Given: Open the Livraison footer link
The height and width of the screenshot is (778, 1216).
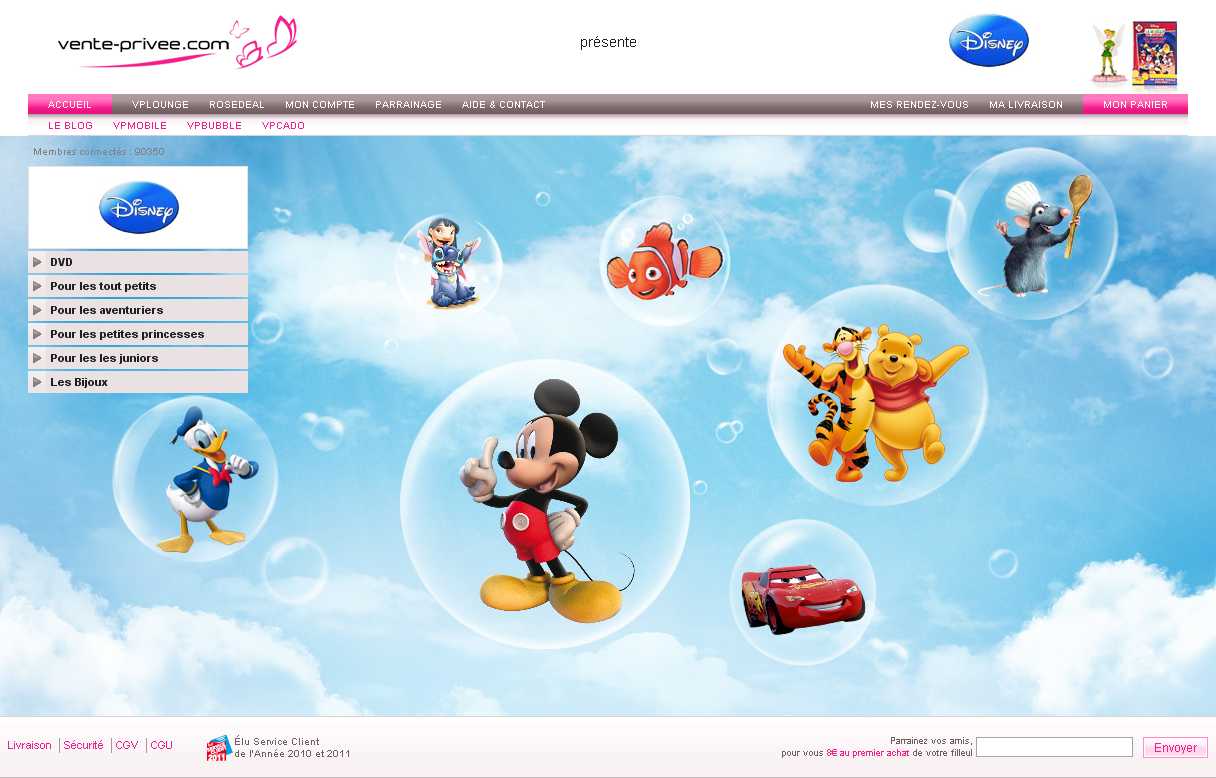Looking at the screenshot, I should click(x=29, y=745).
